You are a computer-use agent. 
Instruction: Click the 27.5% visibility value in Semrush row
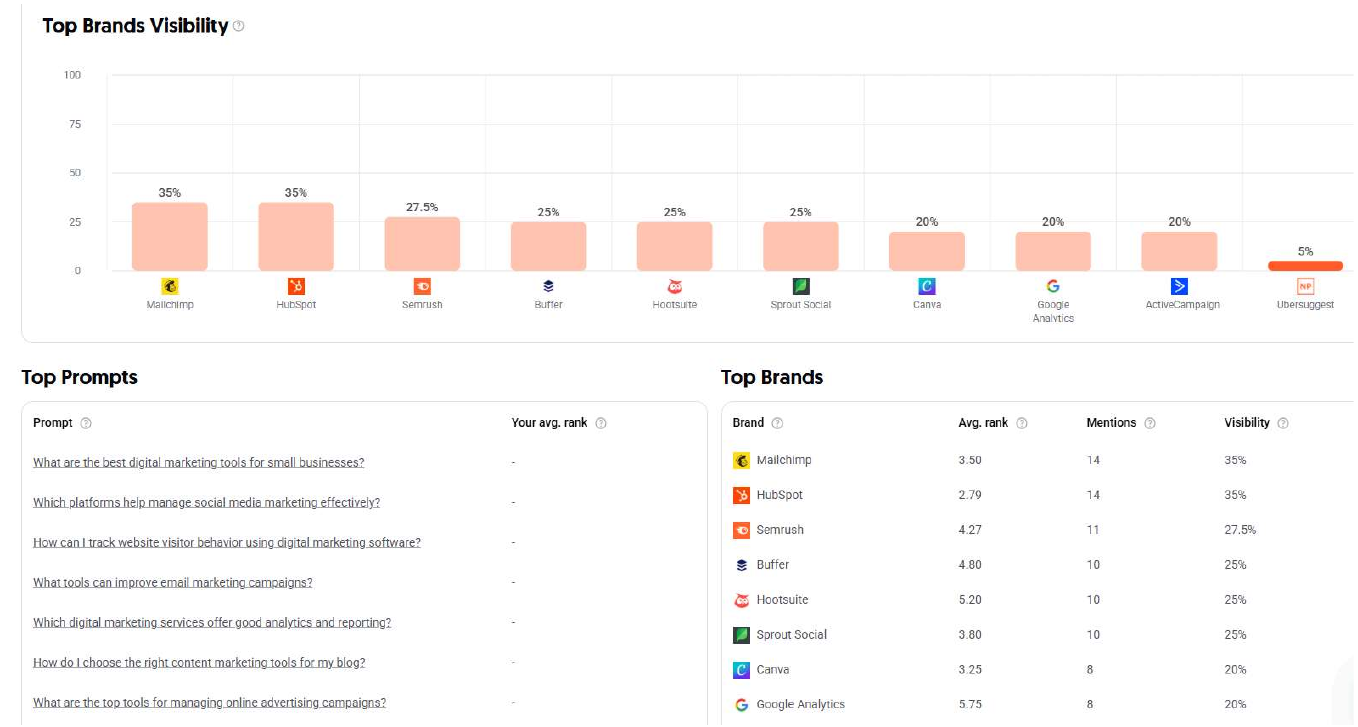tap(1240, 530)
